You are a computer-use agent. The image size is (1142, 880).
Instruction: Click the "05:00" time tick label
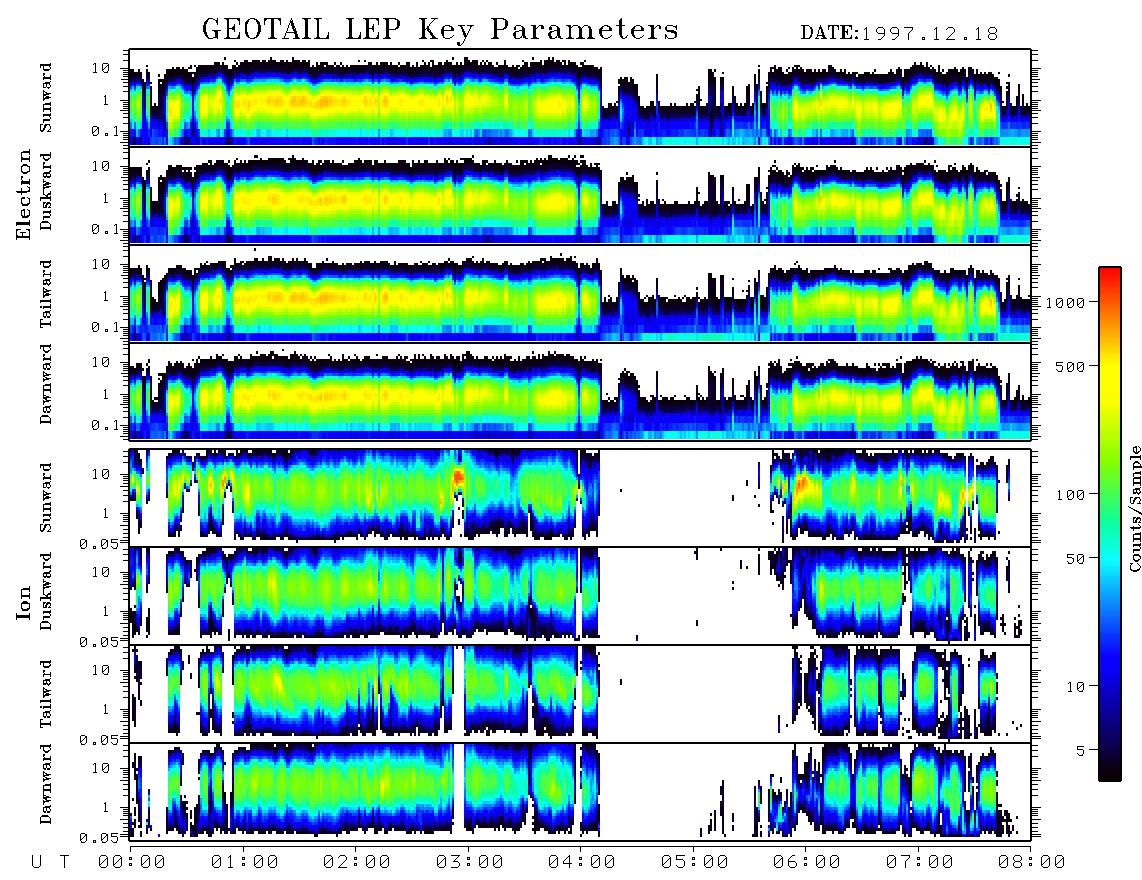[694, 862]
